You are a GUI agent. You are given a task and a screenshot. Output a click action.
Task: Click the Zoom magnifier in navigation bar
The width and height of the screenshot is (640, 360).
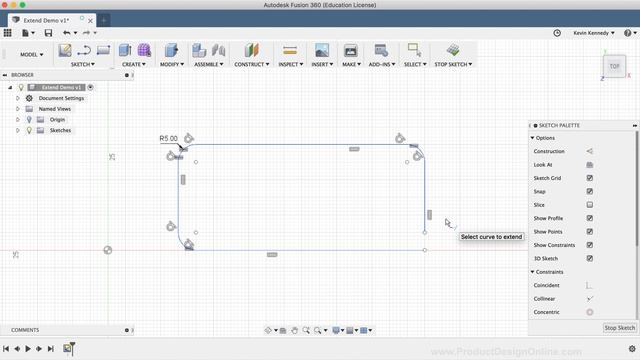click(x=306, y=330)
